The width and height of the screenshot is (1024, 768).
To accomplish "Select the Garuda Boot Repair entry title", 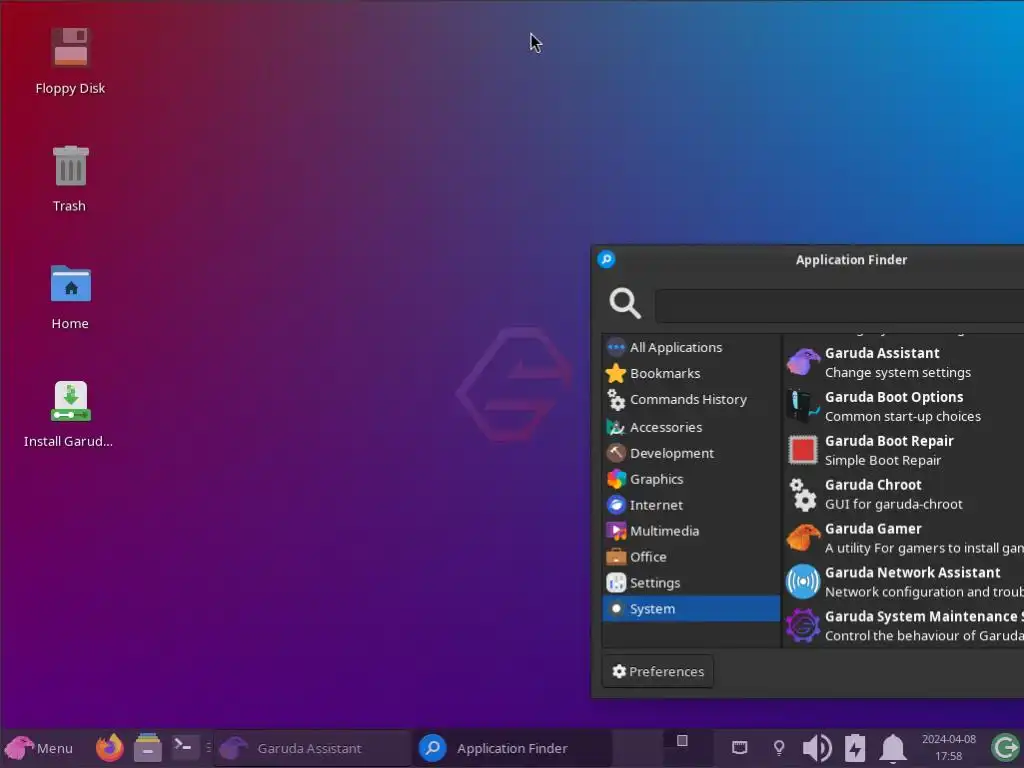I will point(889,441).
